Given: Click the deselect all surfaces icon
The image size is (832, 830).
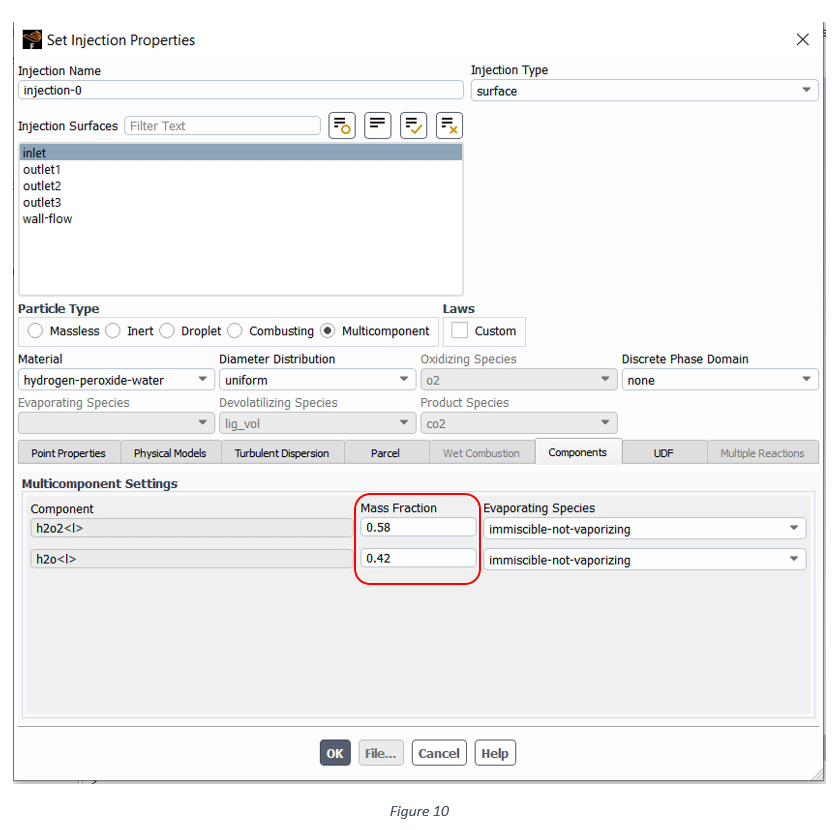Looking at the screenshot, I should pos(449,126).
